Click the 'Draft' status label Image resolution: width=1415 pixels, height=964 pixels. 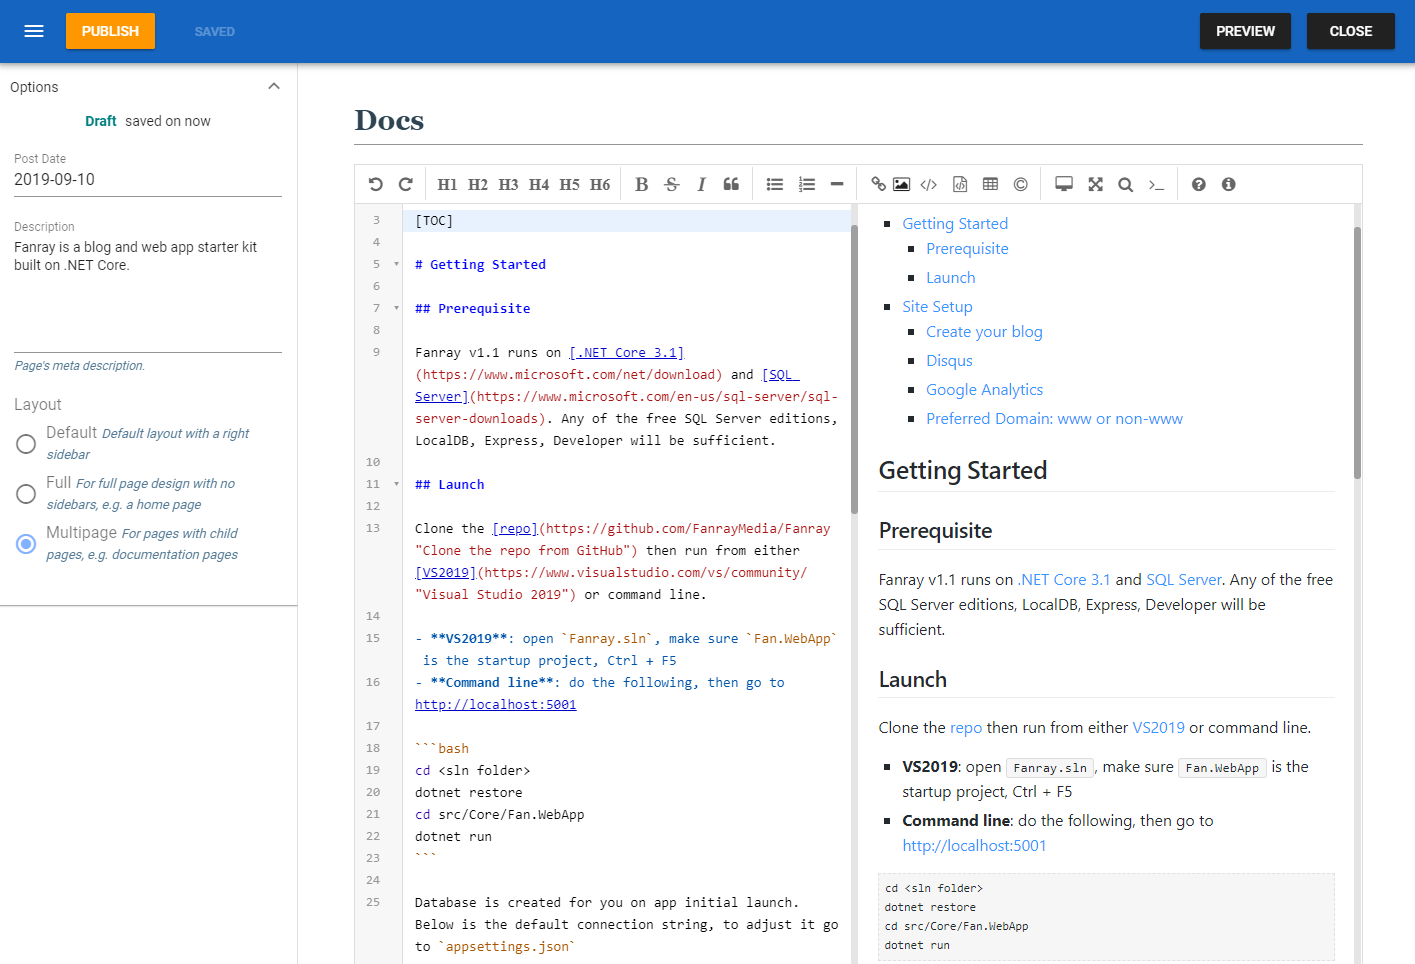100,121
